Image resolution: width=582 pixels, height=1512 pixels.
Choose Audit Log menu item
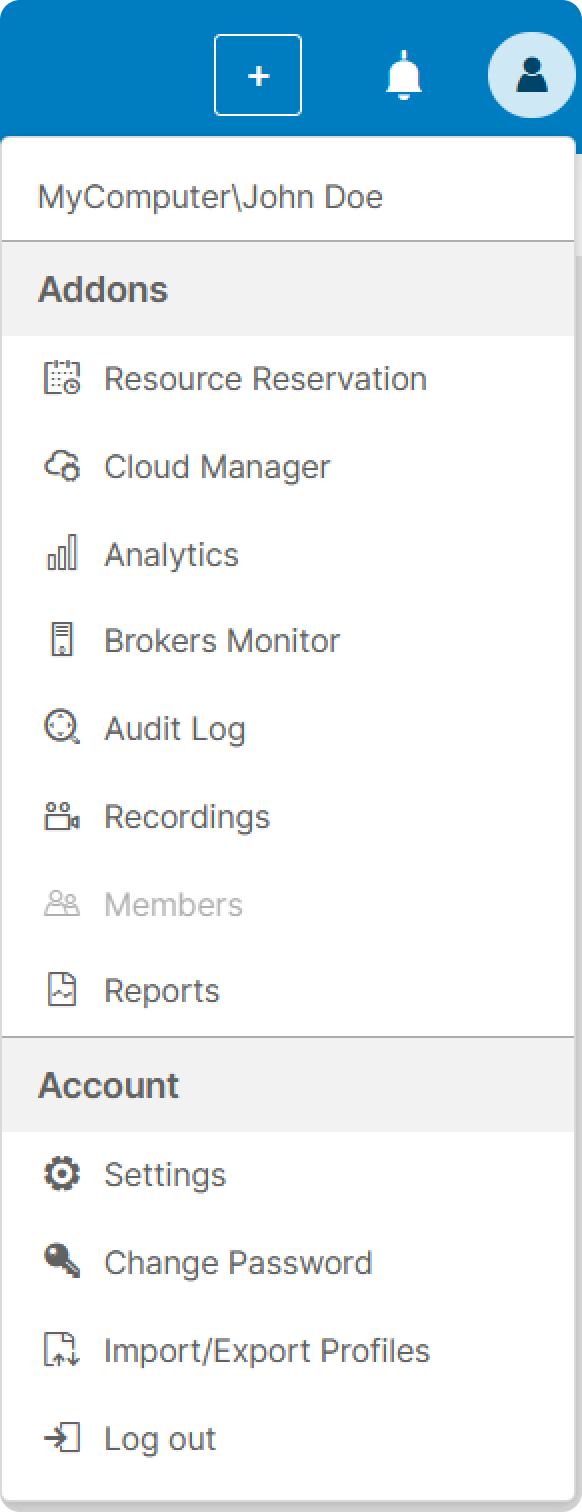tap(289, 729)
